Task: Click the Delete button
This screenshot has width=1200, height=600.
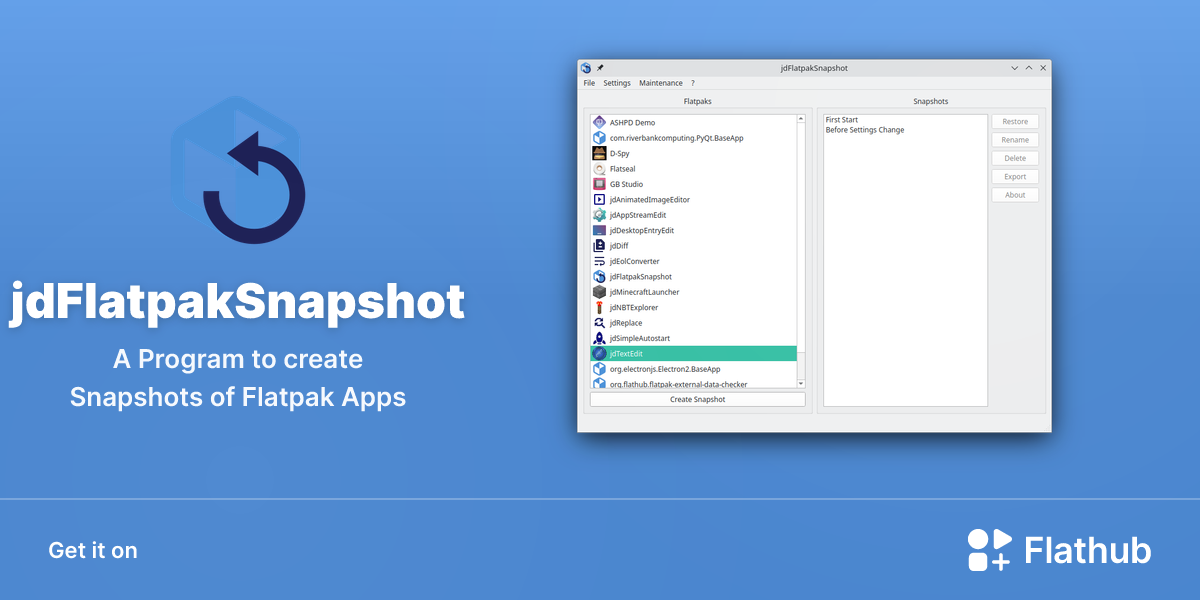Action: click(x=1015, y=158)
